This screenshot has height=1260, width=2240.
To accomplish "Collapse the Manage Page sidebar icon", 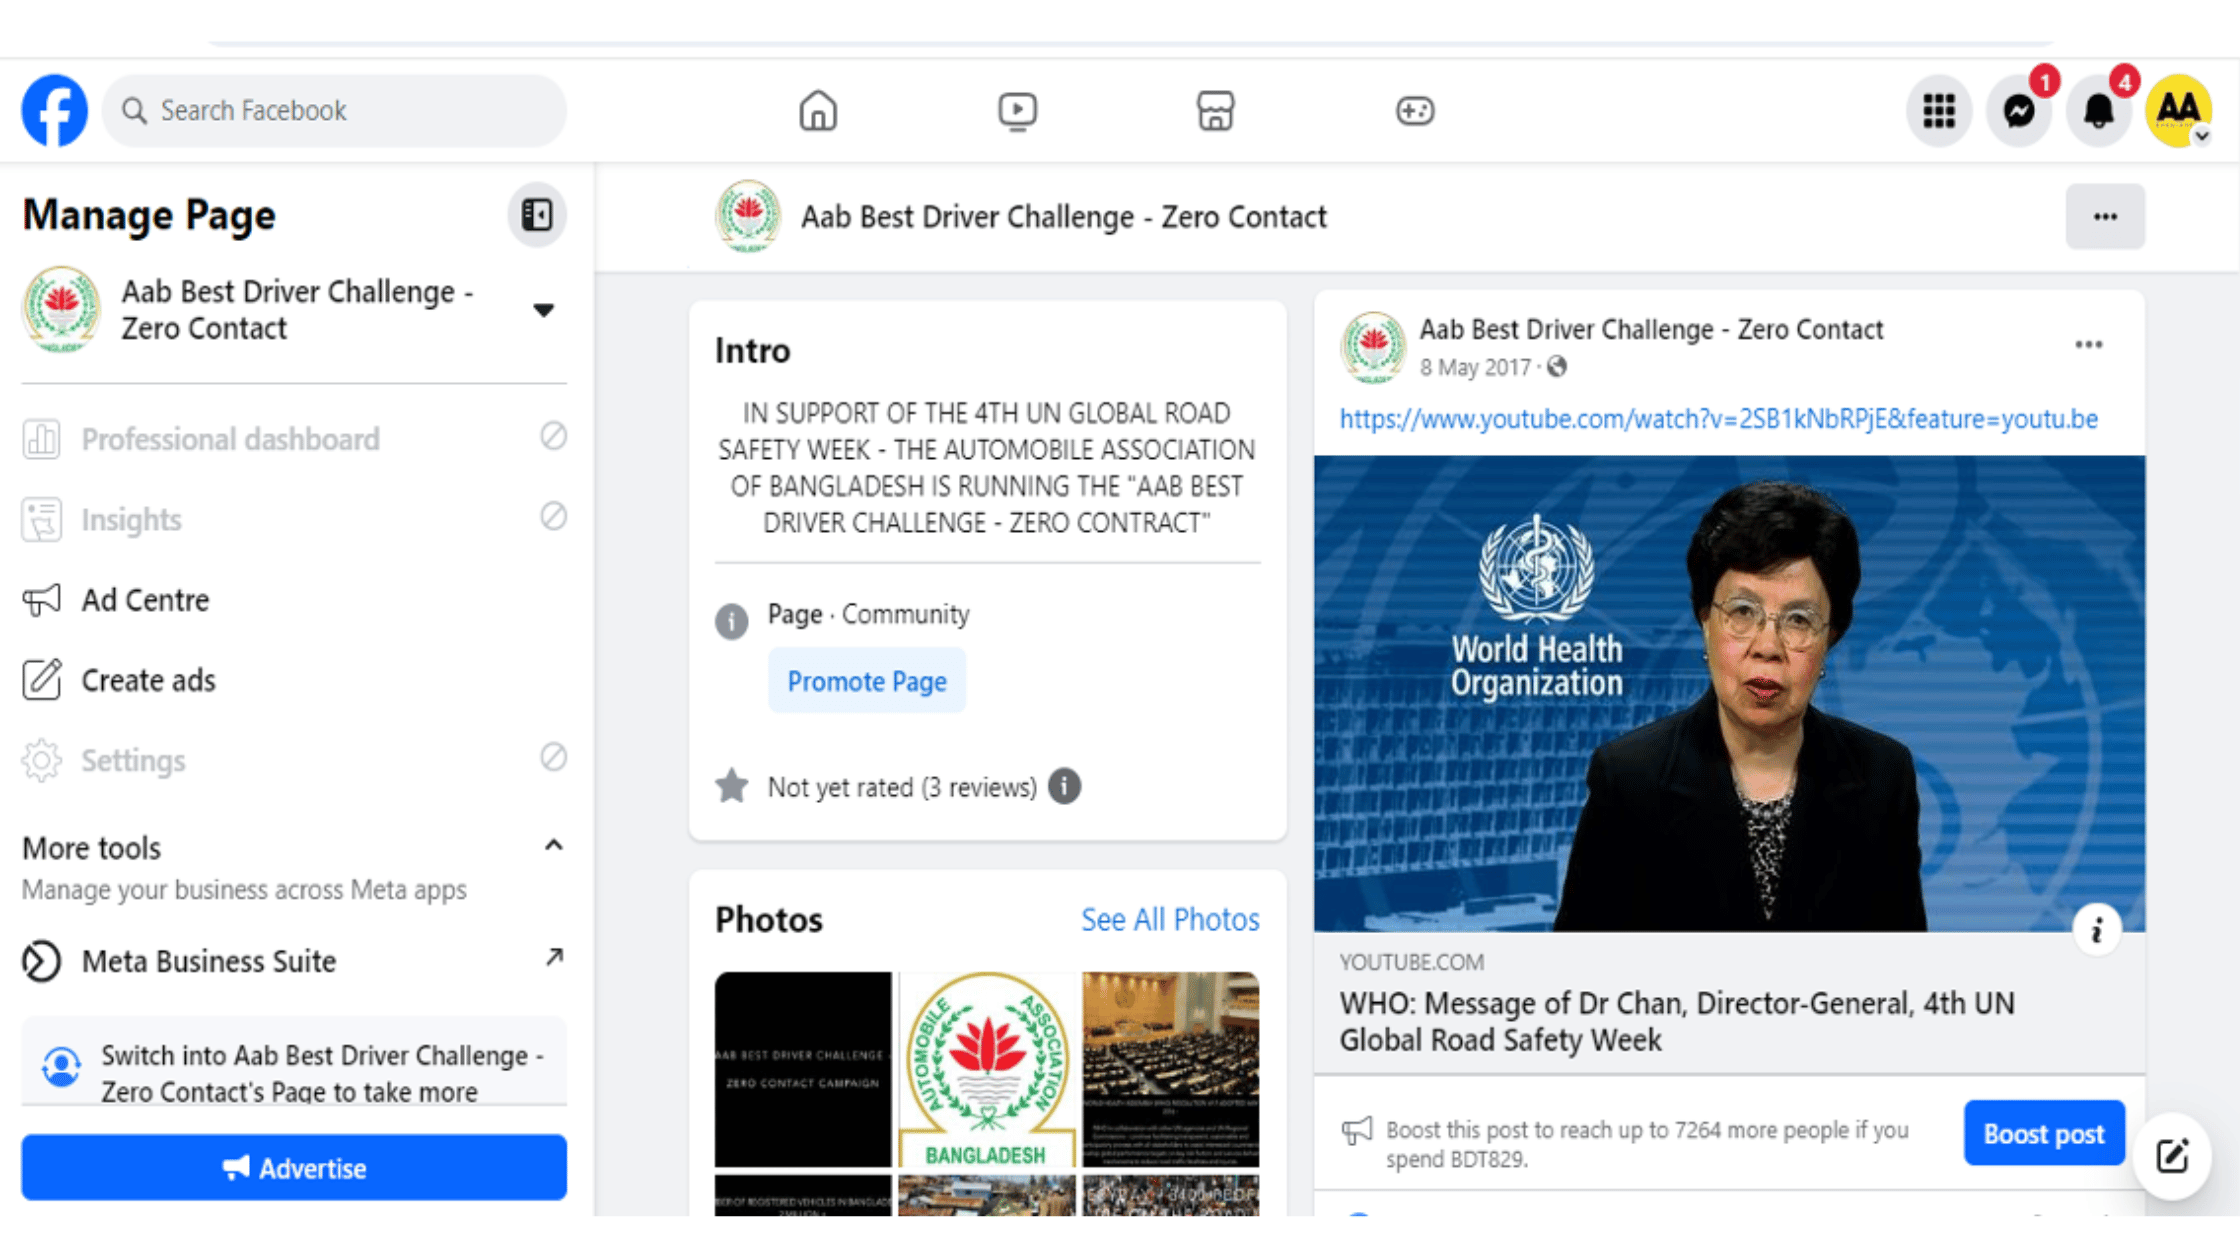I will pos(537,214).
